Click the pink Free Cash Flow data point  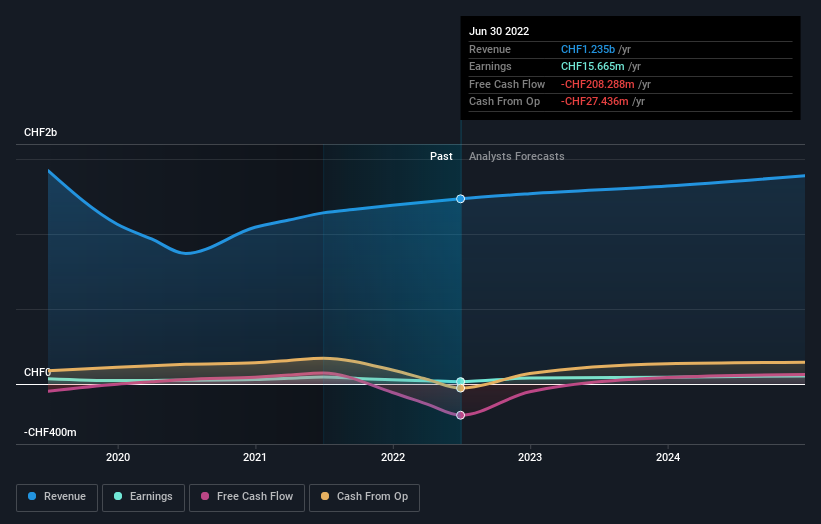click(x=460, y=415)
